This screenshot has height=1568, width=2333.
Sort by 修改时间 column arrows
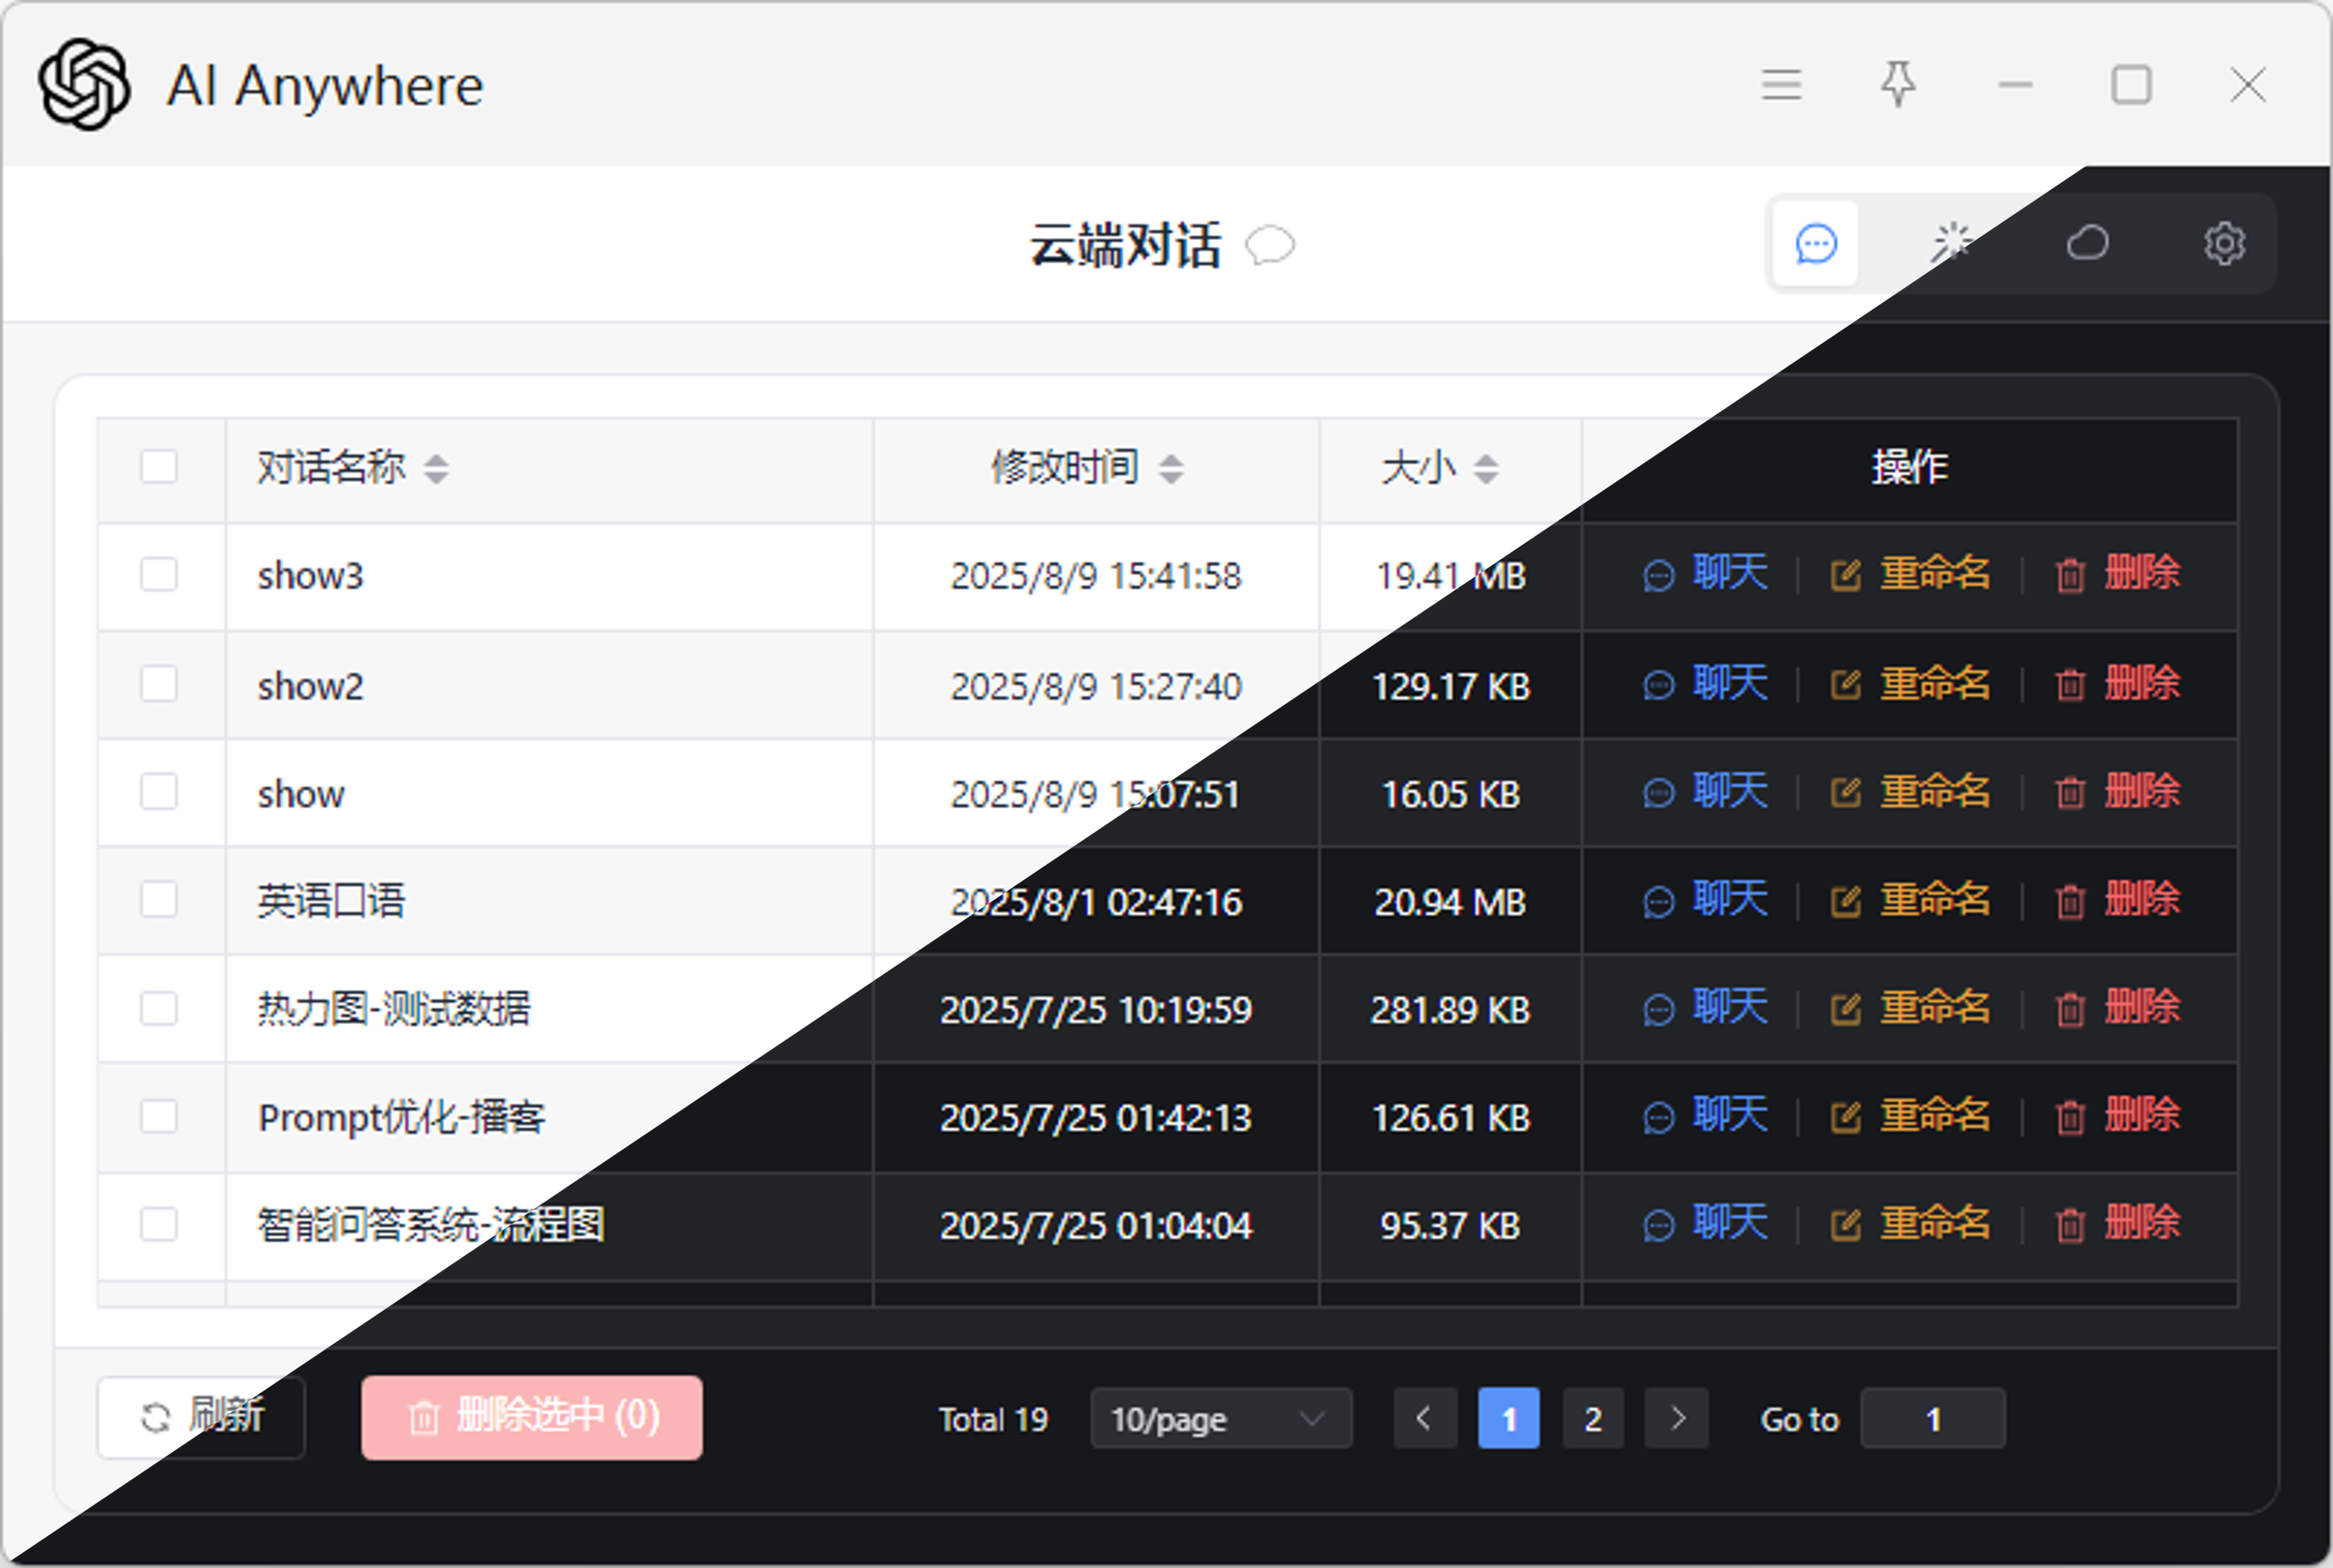[1171, 469]
